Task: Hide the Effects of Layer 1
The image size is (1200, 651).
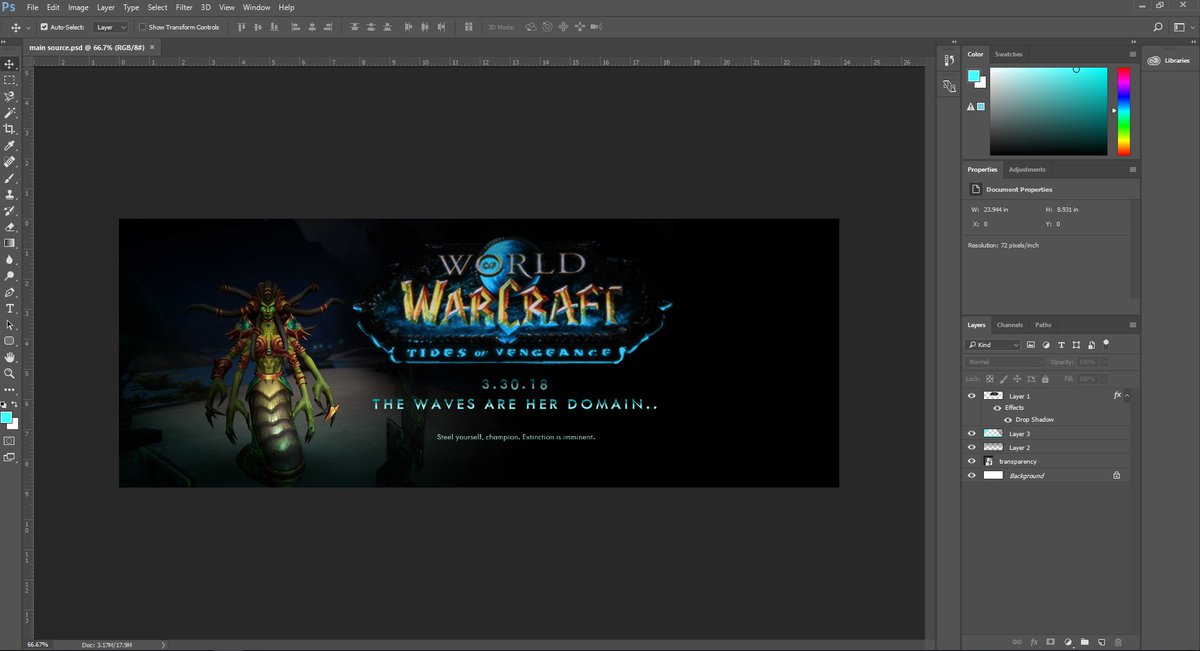Action: pos(997,408)
